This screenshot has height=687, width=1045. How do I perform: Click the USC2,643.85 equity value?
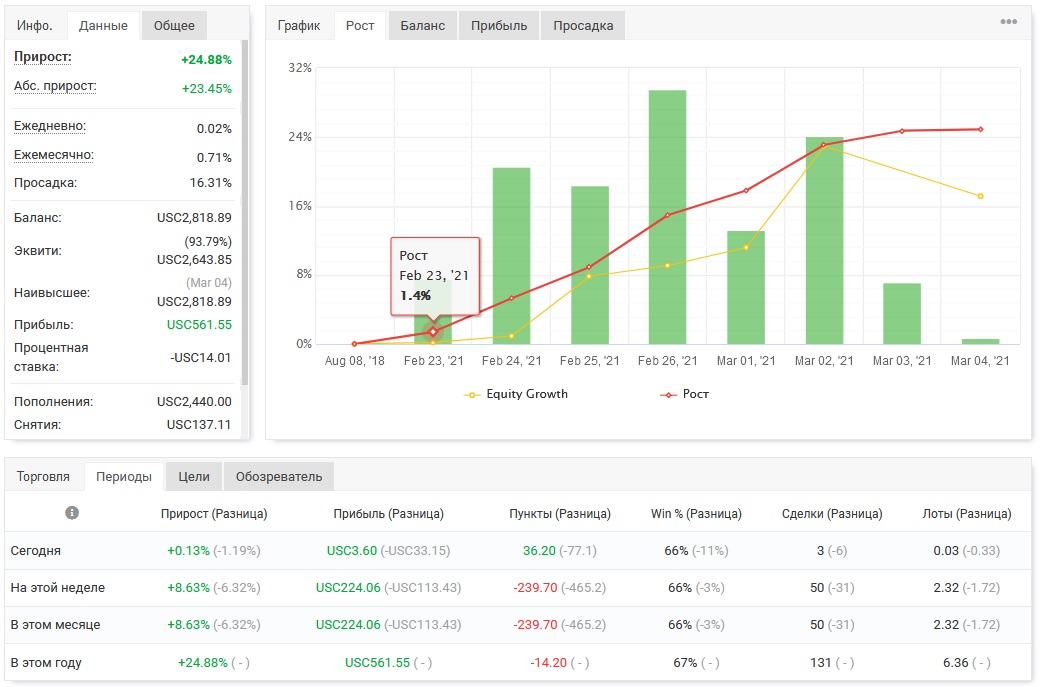pyautogui.click(x=195, y=259)
